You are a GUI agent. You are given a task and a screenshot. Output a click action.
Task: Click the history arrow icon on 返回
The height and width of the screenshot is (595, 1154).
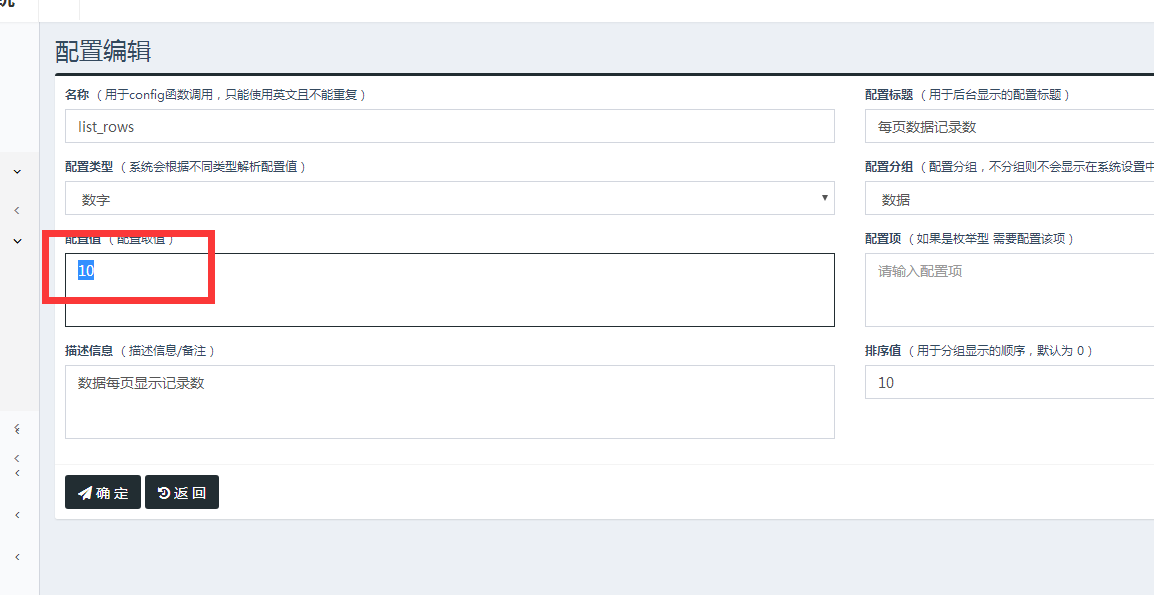click(164, 493)
